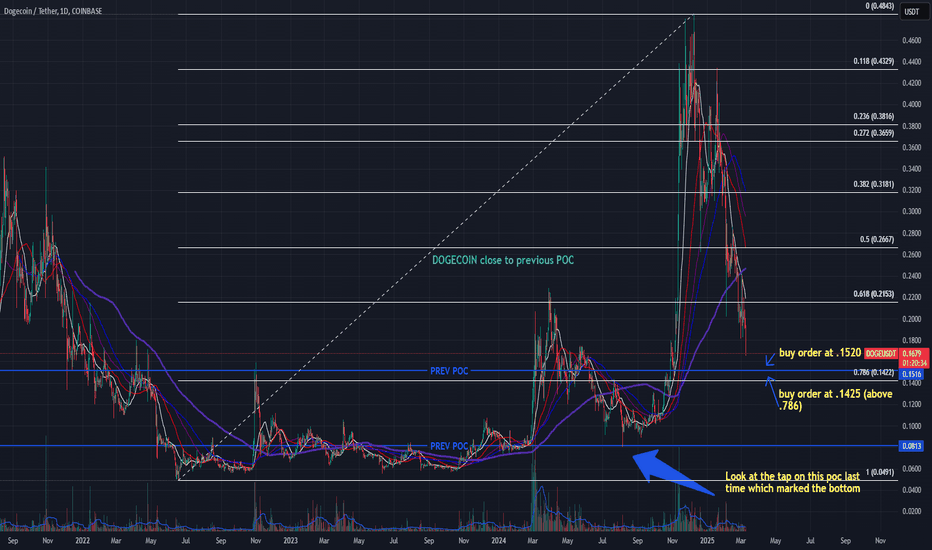Click 2023 on the time axis

click(x=290, y=540)
